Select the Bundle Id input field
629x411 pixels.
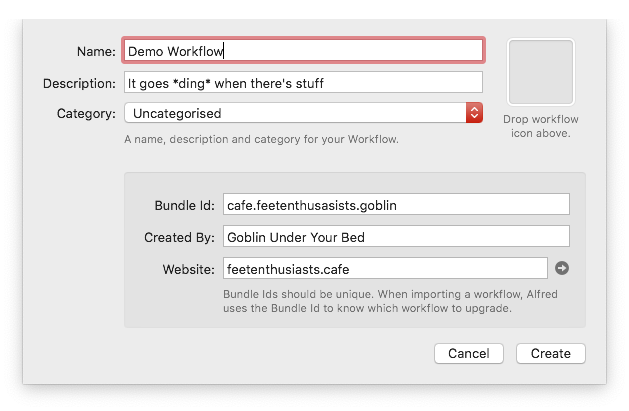pyautogui.click(x=396, y=204)
